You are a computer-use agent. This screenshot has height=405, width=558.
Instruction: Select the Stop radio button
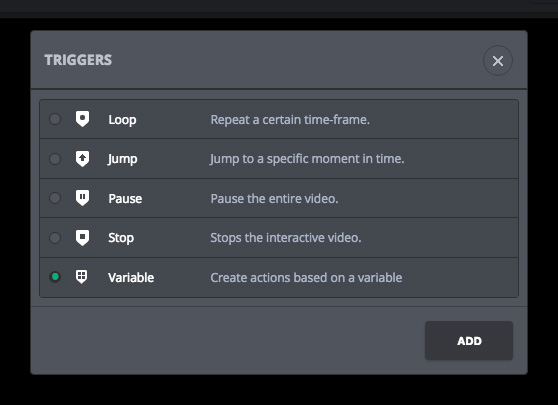55,237
